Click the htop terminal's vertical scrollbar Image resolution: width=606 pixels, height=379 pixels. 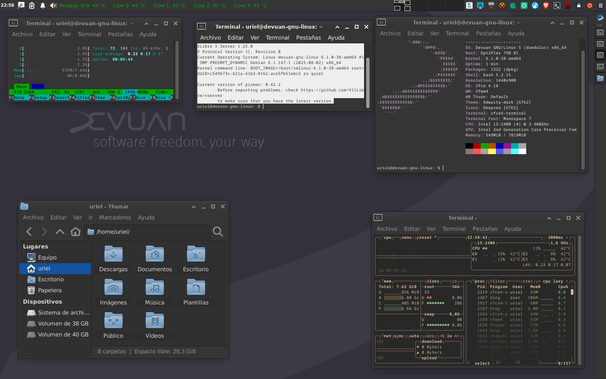tap(177, 70)
